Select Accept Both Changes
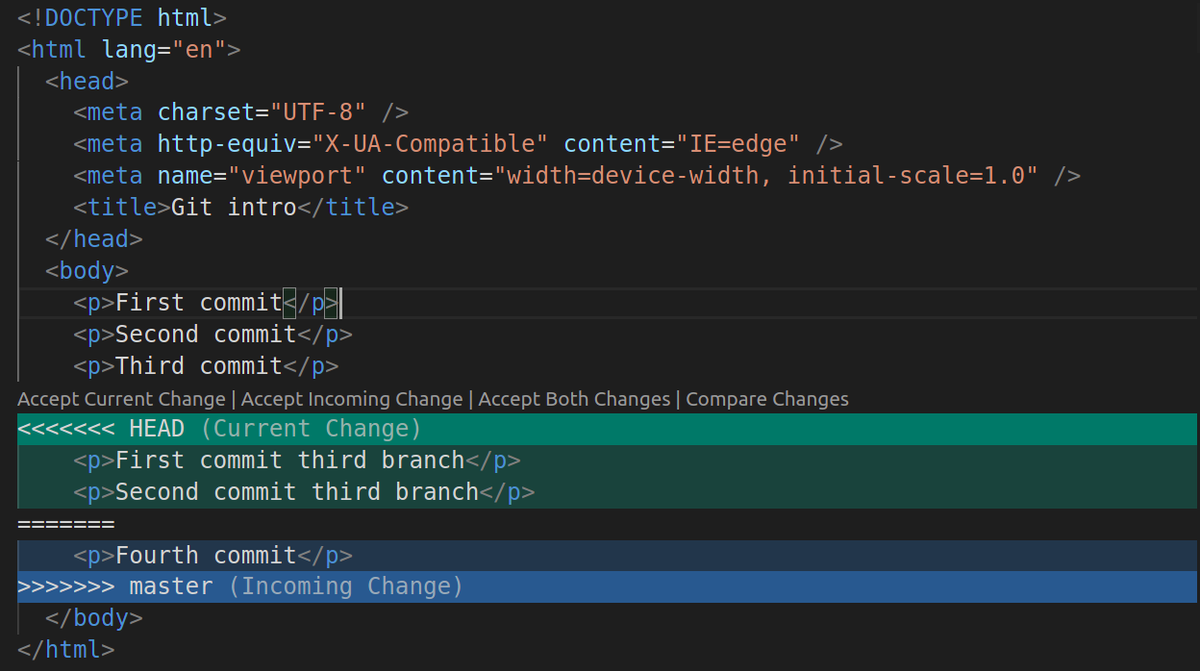This screenshot has width=1200, height=671. point(574,398)
